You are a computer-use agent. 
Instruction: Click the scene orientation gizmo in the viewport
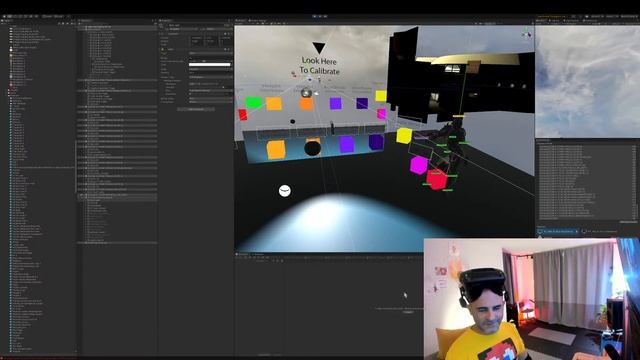527,34
